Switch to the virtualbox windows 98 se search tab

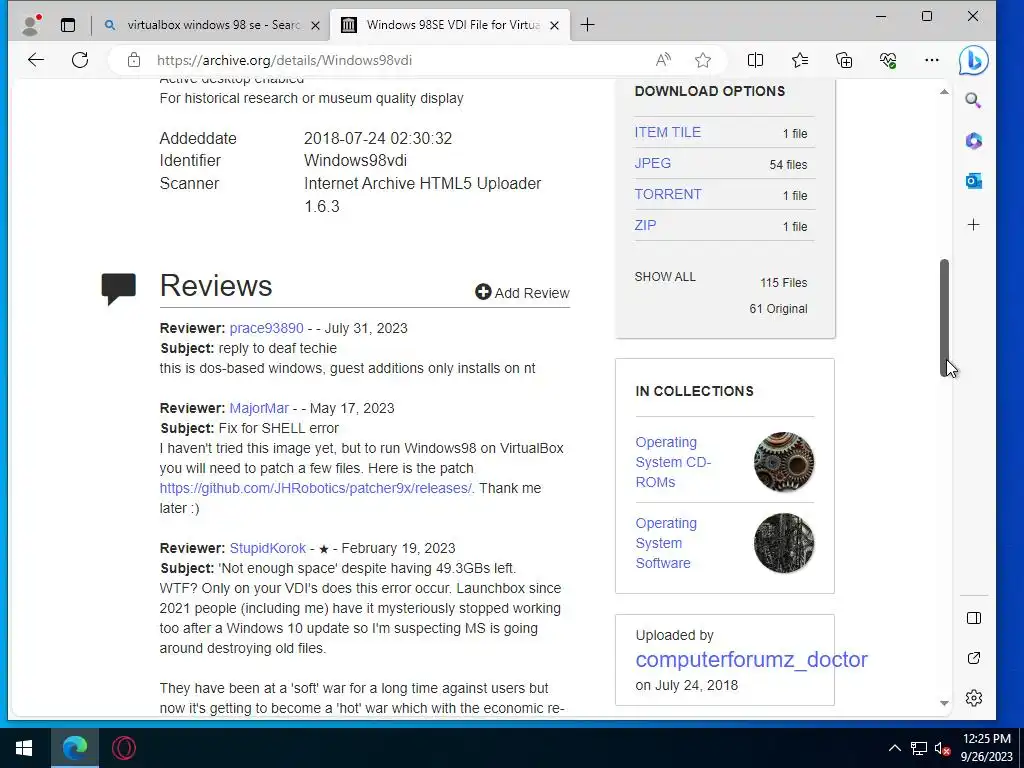(x=211, y=25)
